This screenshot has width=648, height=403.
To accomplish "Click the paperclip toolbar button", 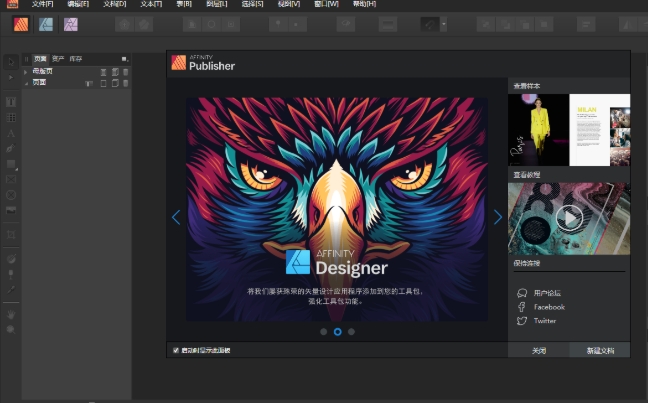I will (x=430, y=24).
